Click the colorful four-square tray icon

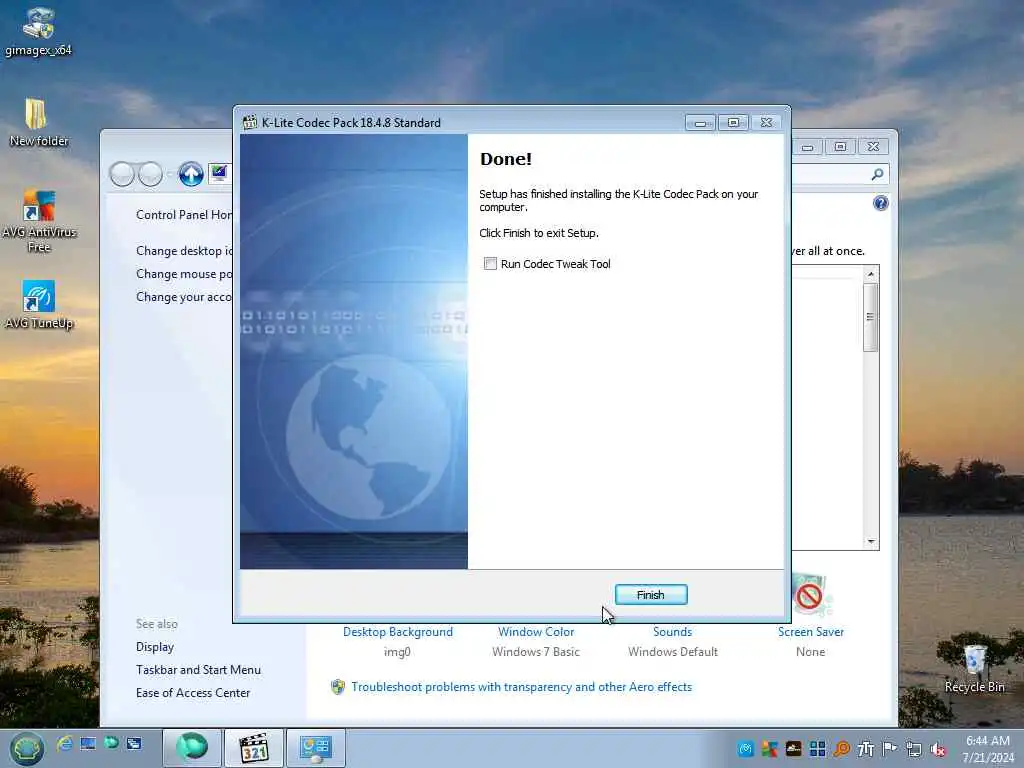coord(769,749)
